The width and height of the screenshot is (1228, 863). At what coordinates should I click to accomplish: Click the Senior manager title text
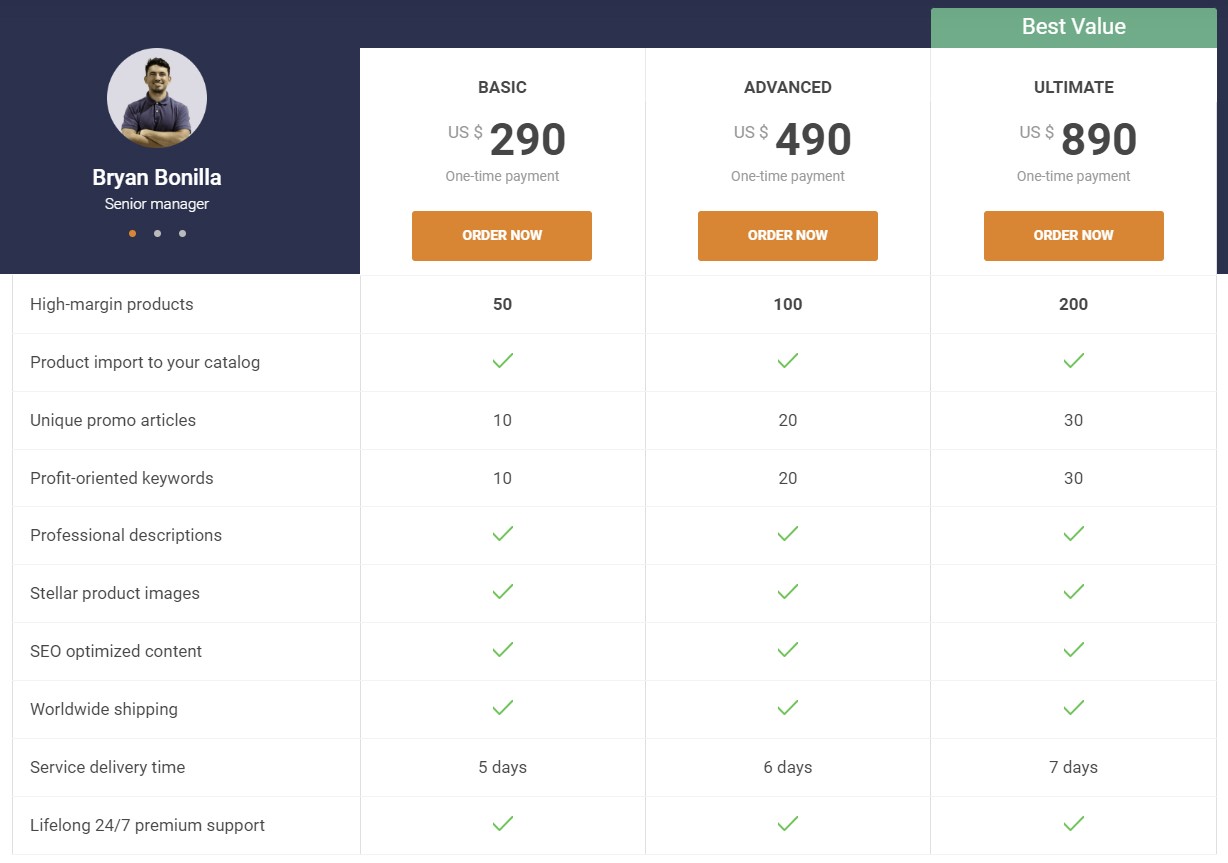tap(157, 203)
